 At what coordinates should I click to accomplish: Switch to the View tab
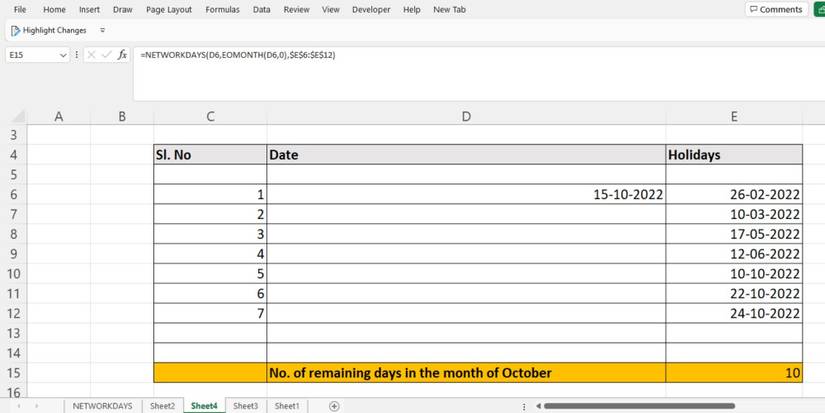coord(330,9)
